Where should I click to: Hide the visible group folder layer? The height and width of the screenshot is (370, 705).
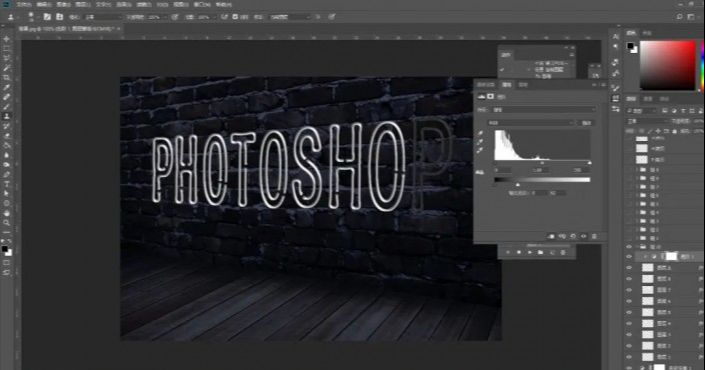pos(629,247)
